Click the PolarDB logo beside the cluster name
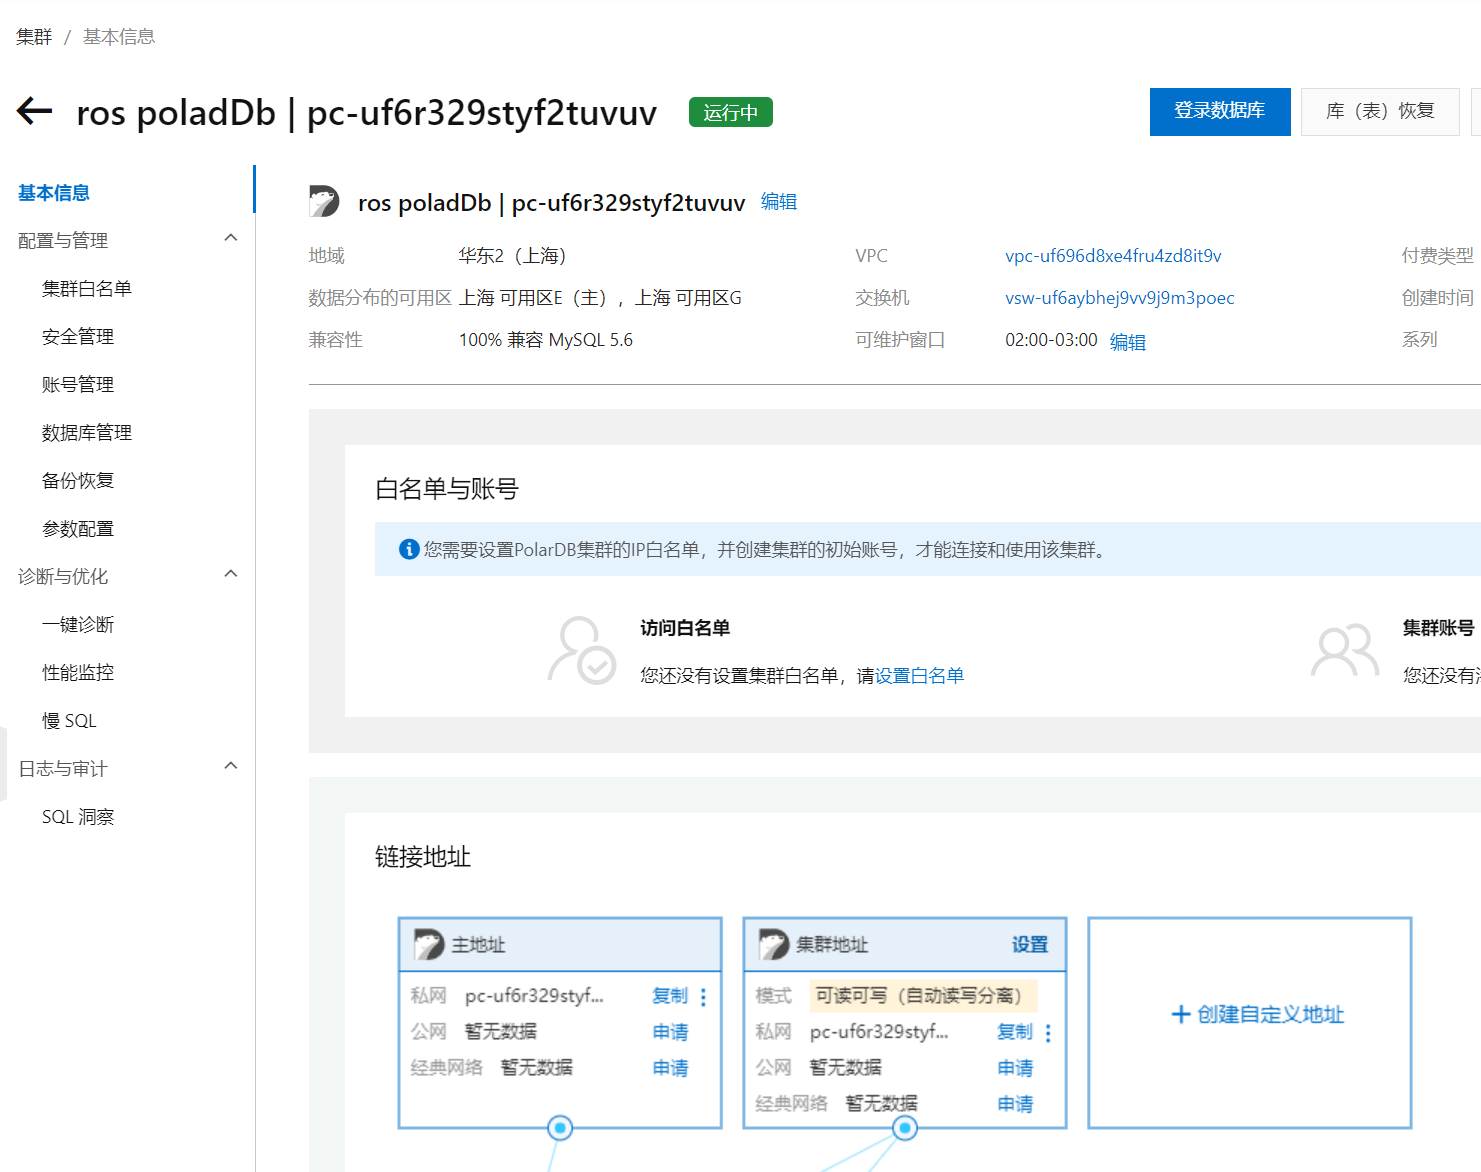This screenshot has width=1481, height=1172. click(x=324, y=201)
